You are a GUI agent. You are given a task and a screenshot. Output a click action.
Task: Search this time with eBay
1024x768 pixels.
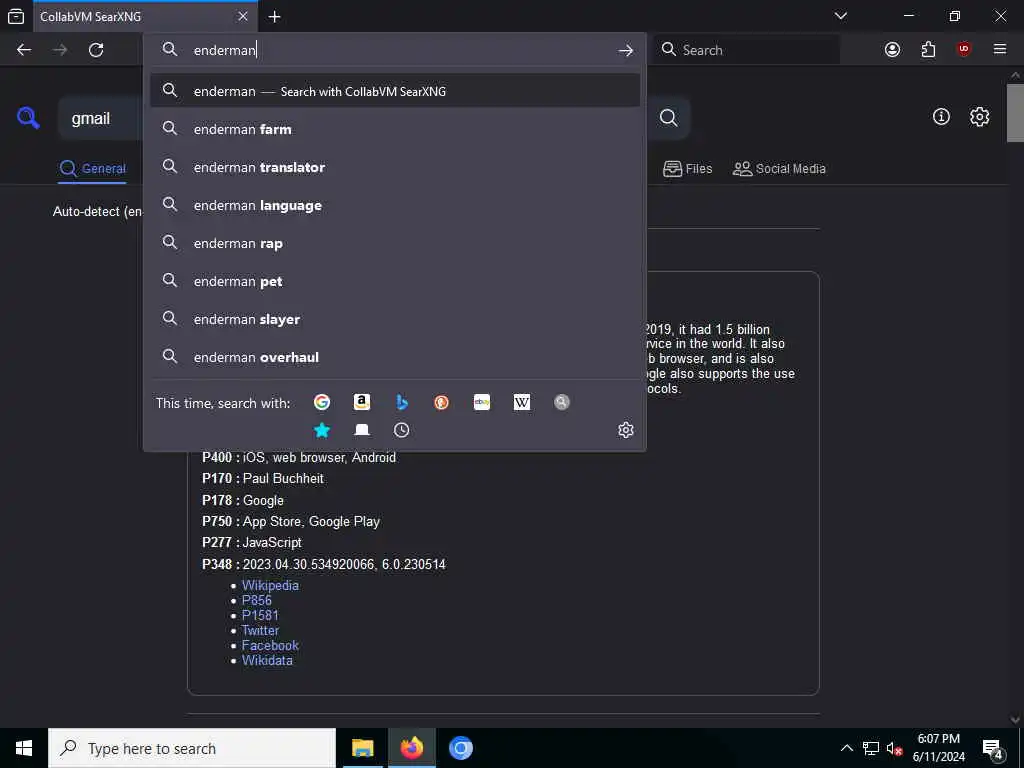482,402
